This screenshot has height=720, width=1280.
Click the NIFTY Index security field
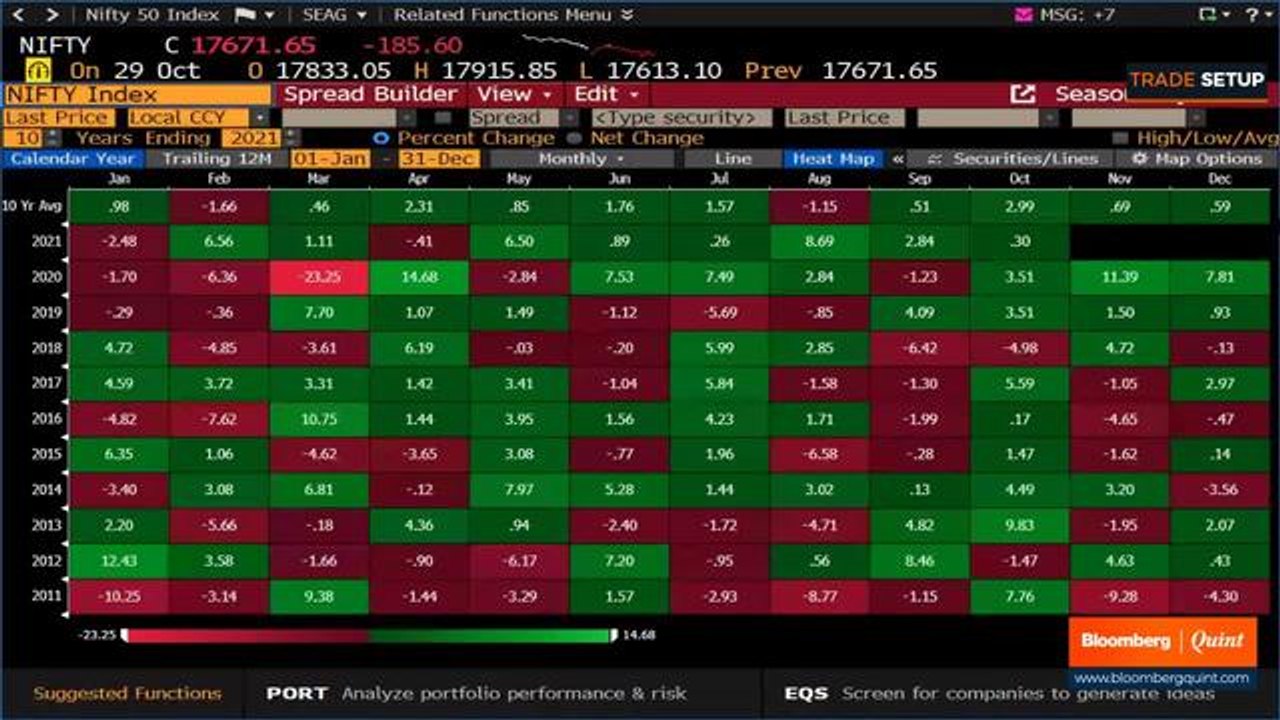137,95
